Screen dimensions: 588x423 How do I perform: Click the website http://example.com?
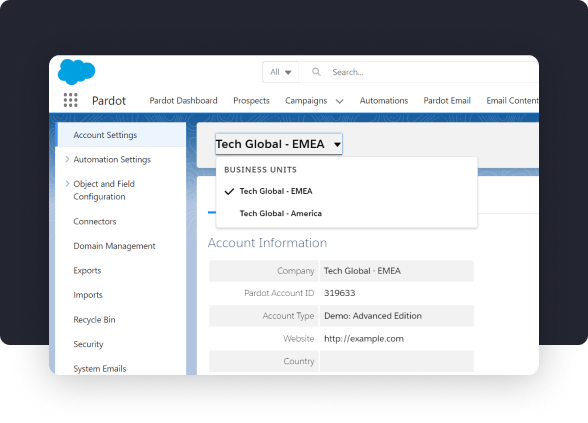coord(364,339)
